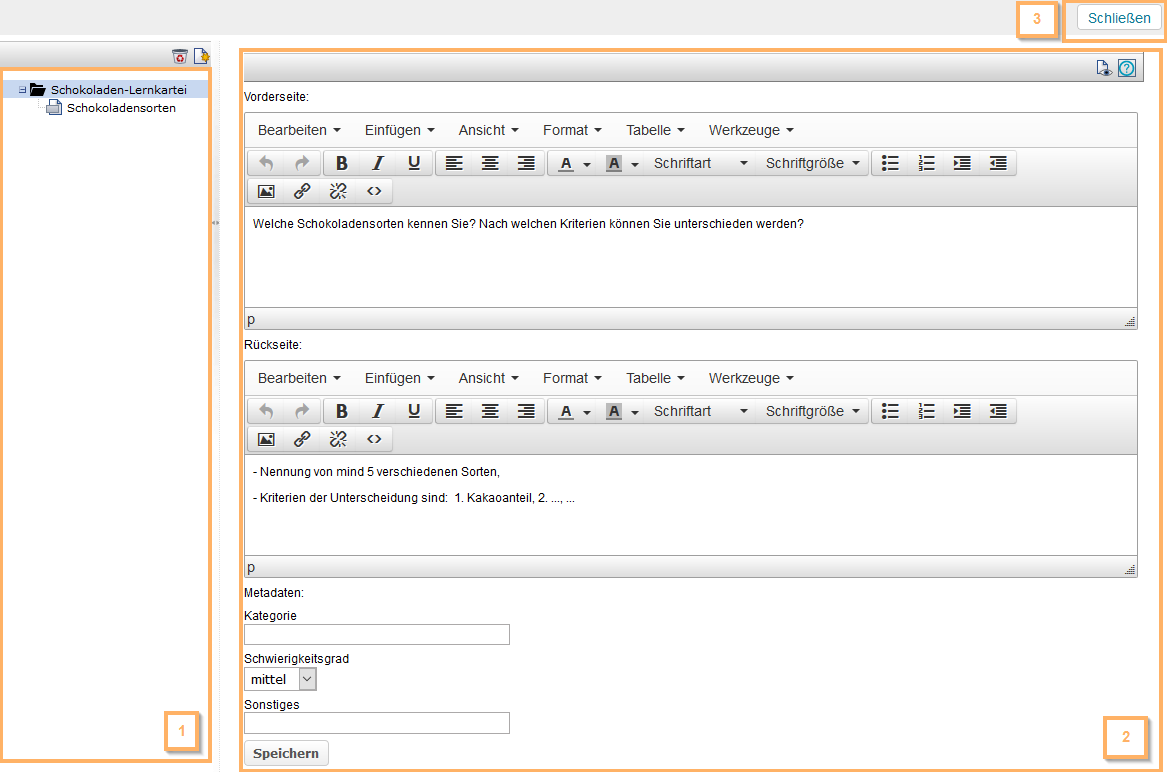Viewport: 1167px width, 772px height.
Task: Toggle bold in the Vorderseite toolbar
Action: pos(342,163)
